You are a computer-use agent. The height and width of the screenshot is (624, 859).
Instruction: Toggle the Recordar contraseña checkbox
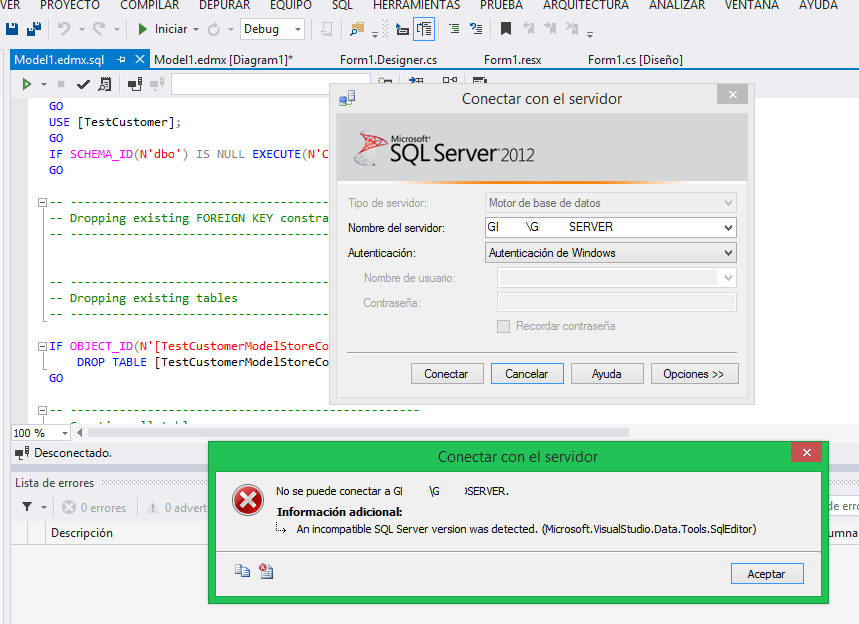(x=503, y=327)
